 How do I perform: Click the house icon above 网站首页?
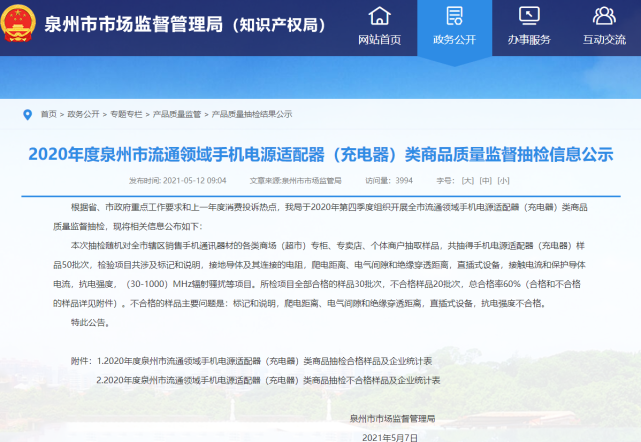pyautogui.click(x=379, y=16)
